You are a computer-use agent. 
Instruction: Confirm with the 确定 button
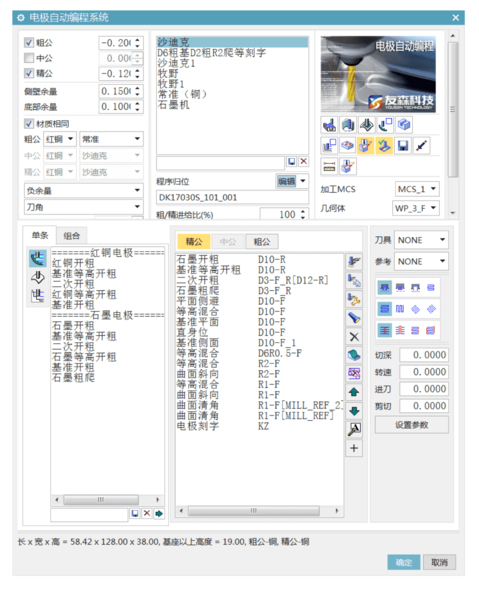(404, 562)
